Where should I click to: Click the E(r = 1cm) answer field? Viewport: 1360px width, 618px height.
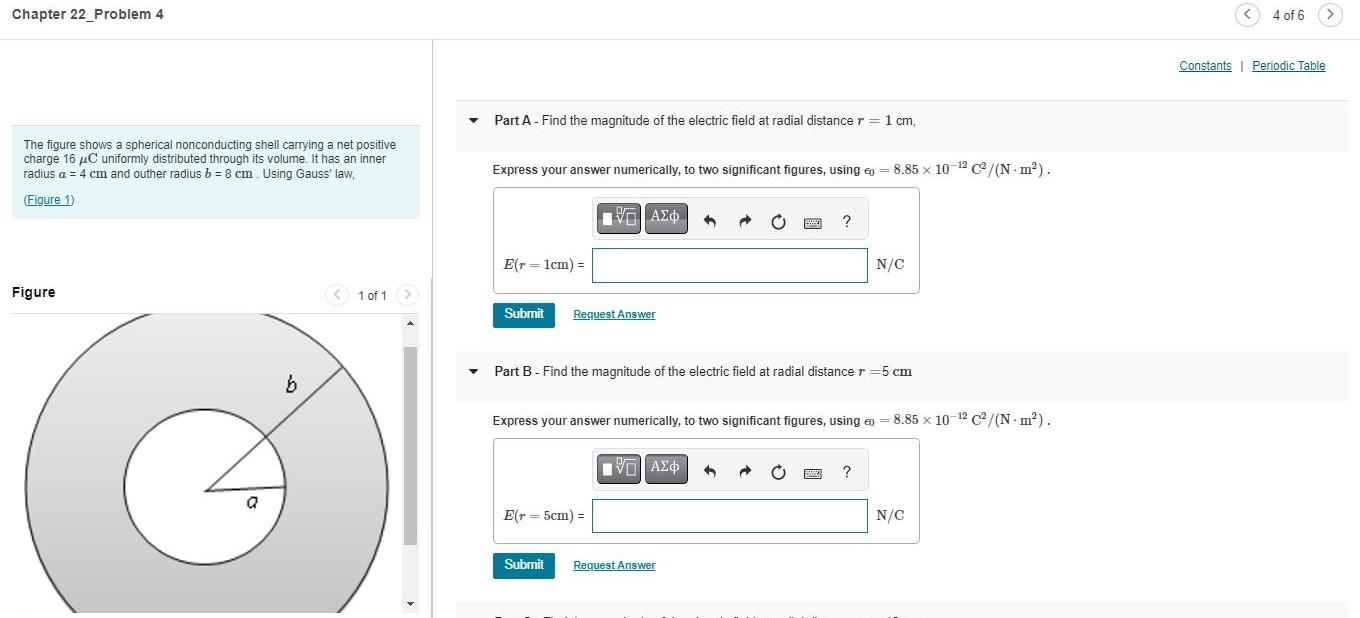tap(730, 265)
